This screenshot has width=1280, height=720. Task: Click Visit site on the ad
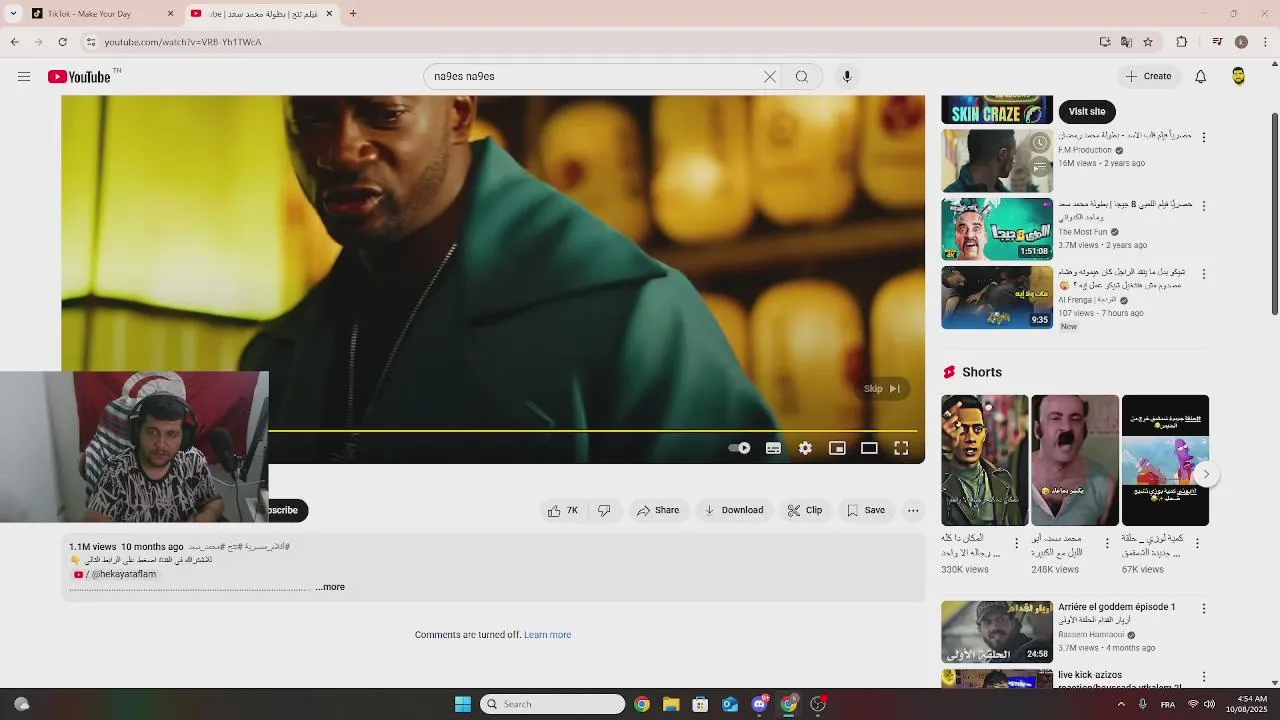click(1087, 111)
